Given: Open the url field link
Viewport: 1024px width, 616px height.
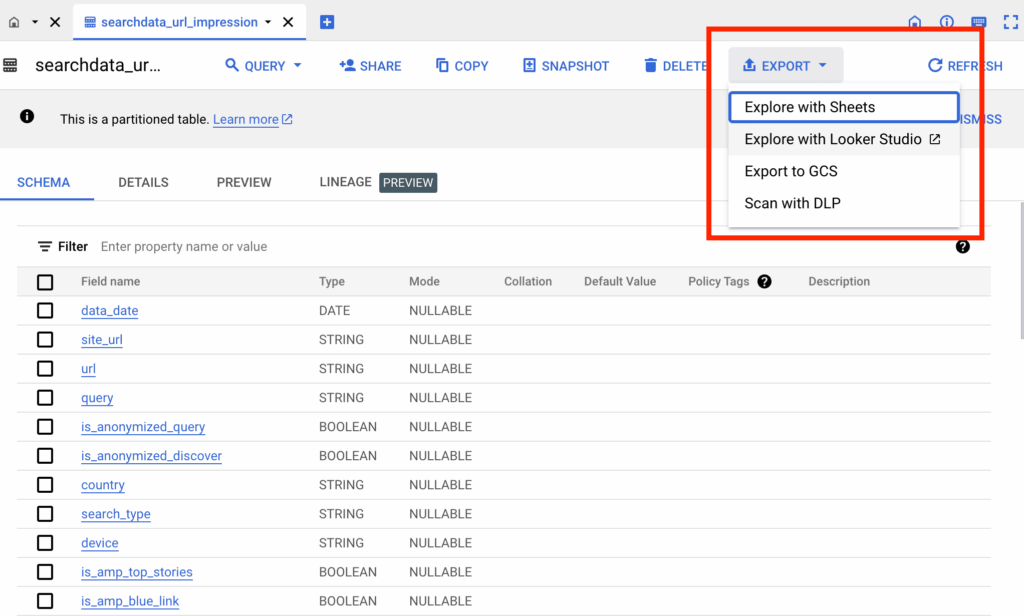Looking at the screenshot, I should tap(88, 369).
